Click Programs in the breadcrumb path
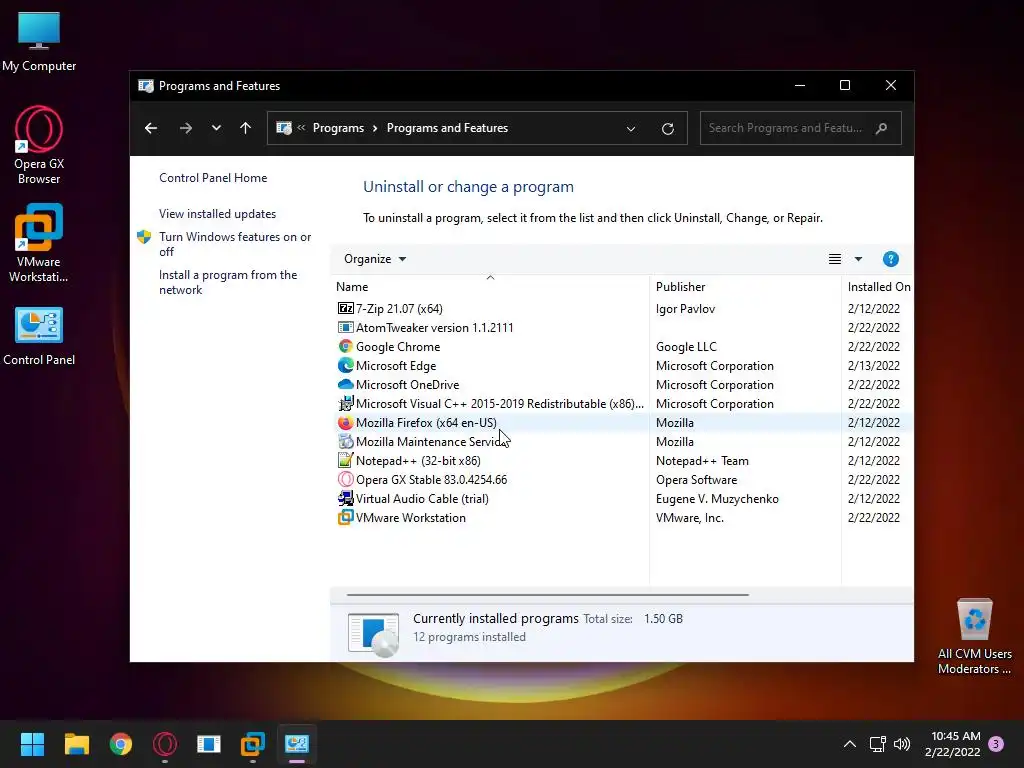Image resolution: width=1024 pixels, height=768 pixels. click(x=338, y=128)
